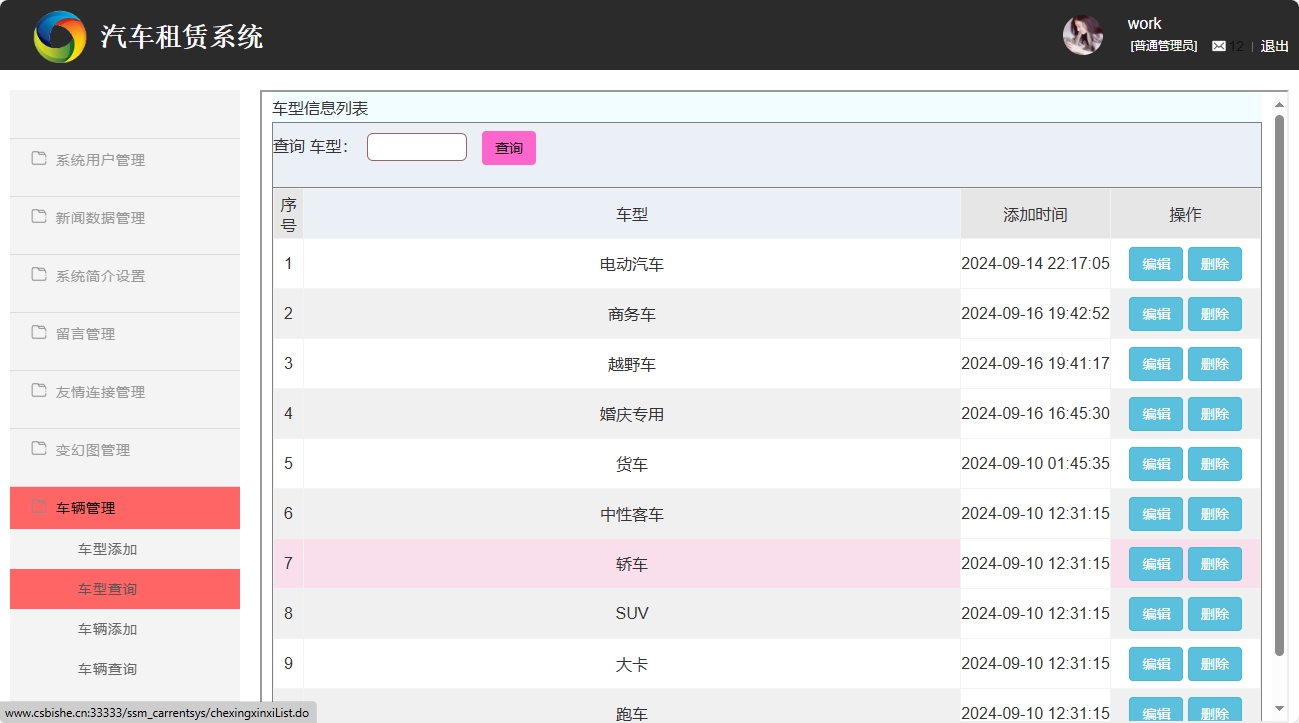Open the 车辆查询 submenu item
The height and width of the screenshot is (723, 1299).
click(107, 669)
